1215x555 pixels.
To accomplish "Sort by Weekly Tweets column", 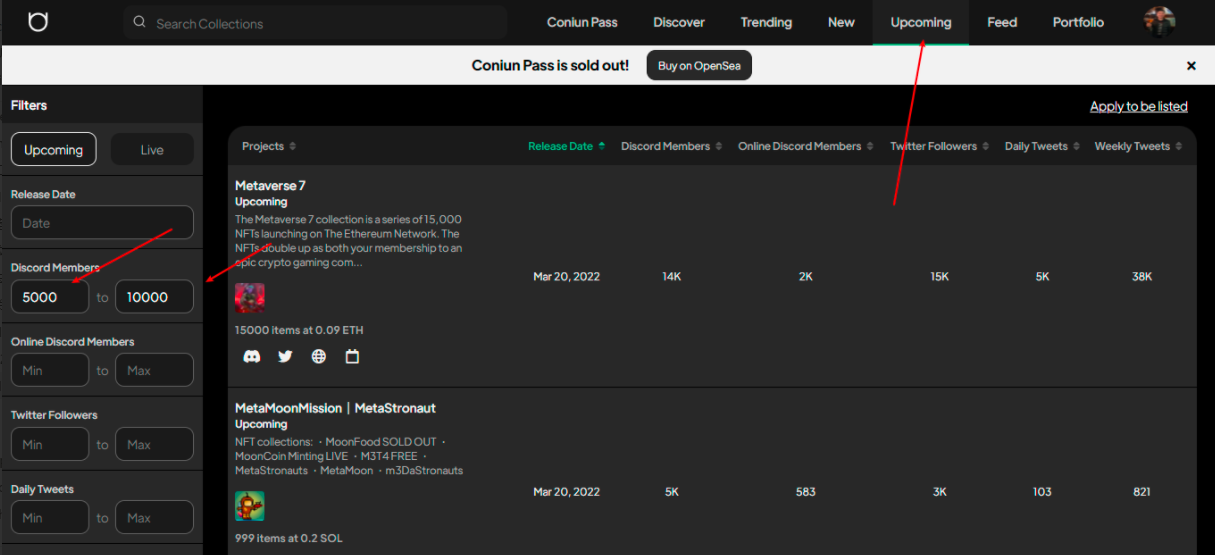I will [x=1138, y=146].
